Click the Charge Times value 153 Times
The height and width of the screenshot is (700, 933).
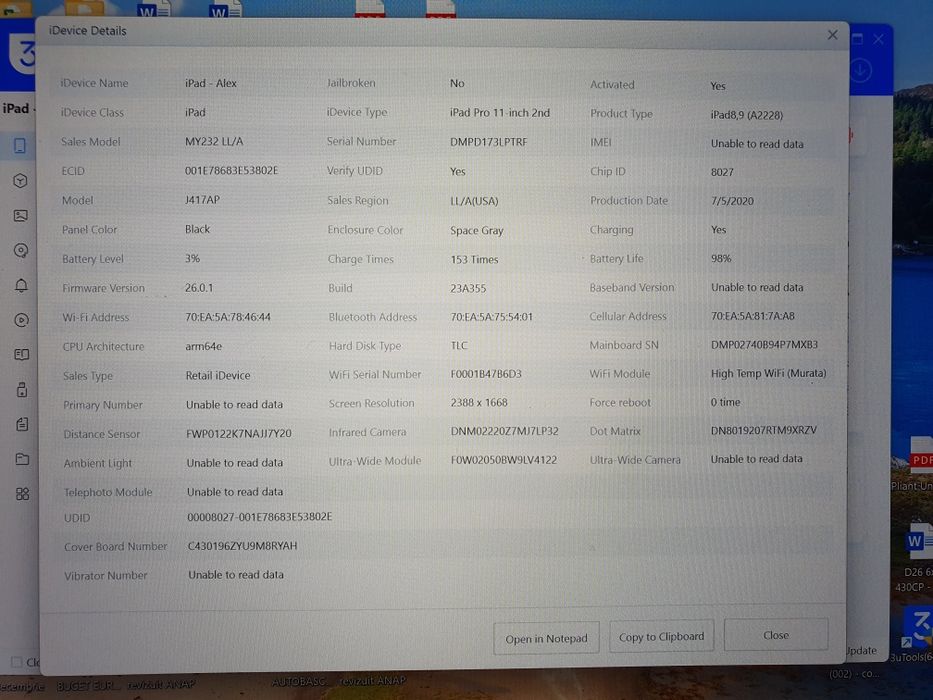click(474, 259)
